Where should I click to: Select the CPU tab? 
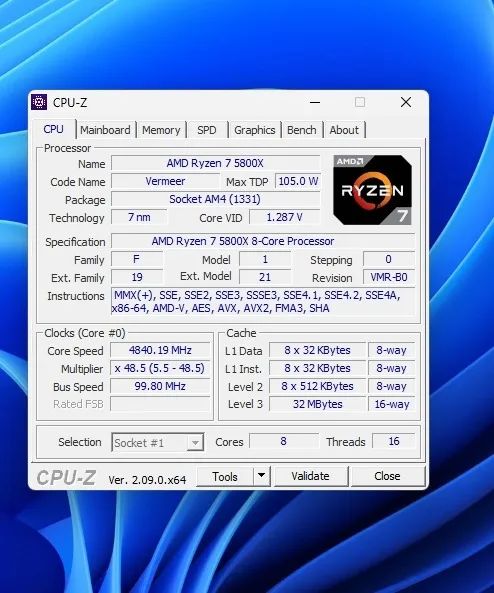(x=53, y=129)
